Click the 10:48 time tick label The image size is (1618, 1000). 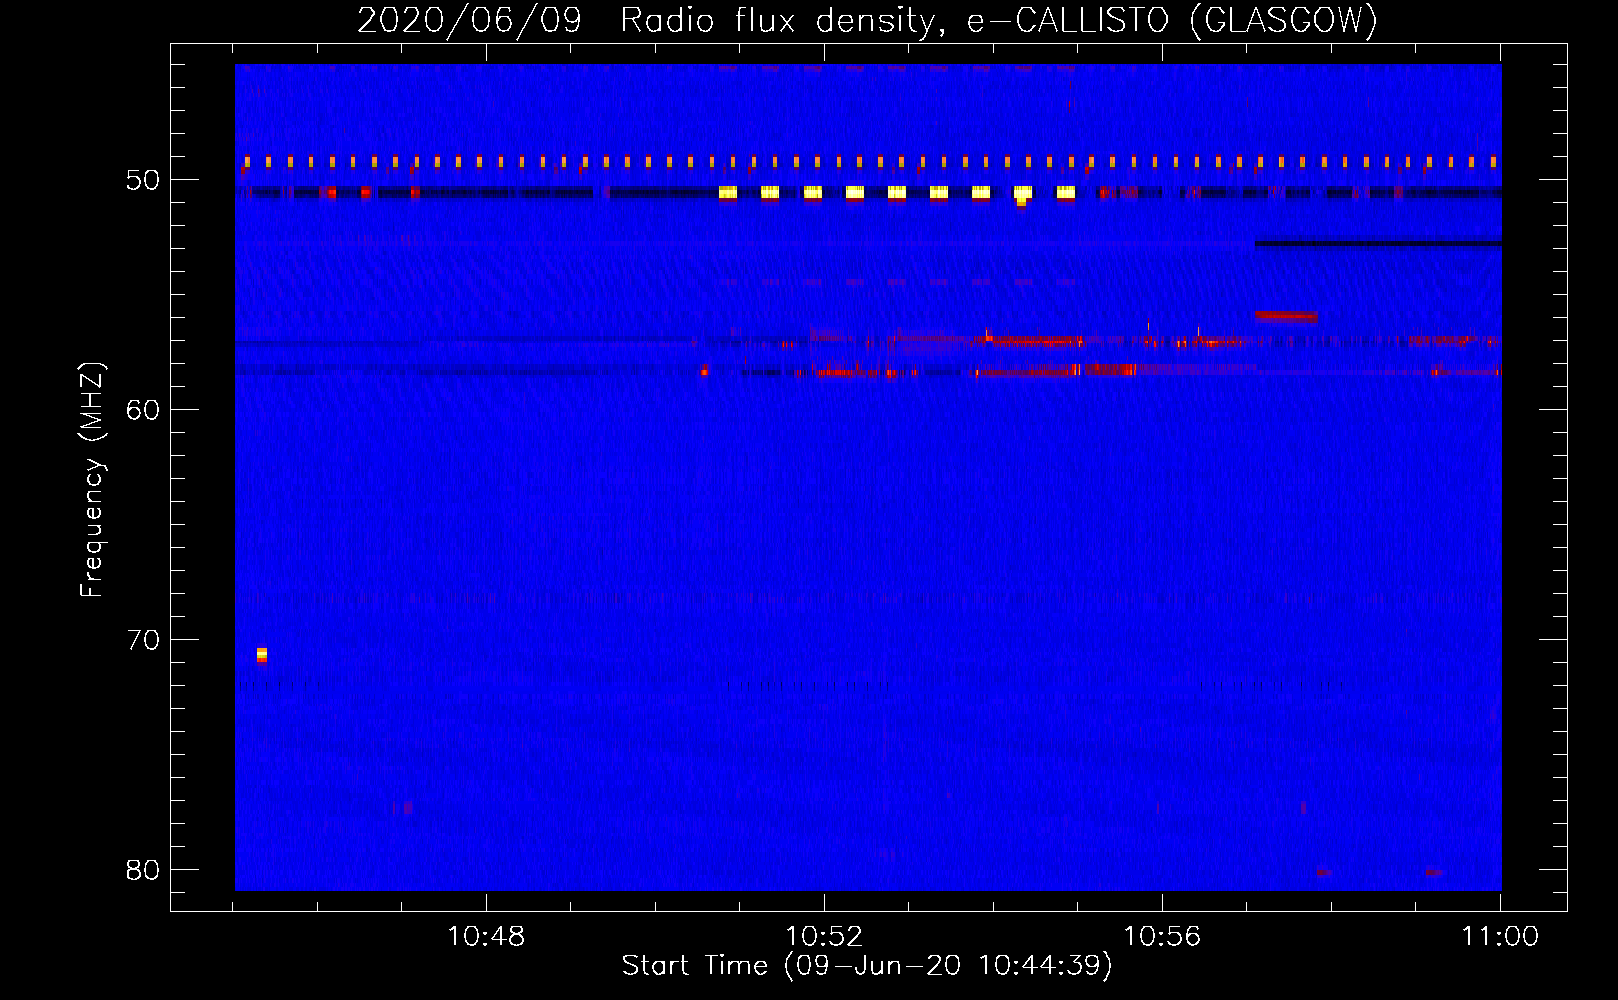pos(486,937)
